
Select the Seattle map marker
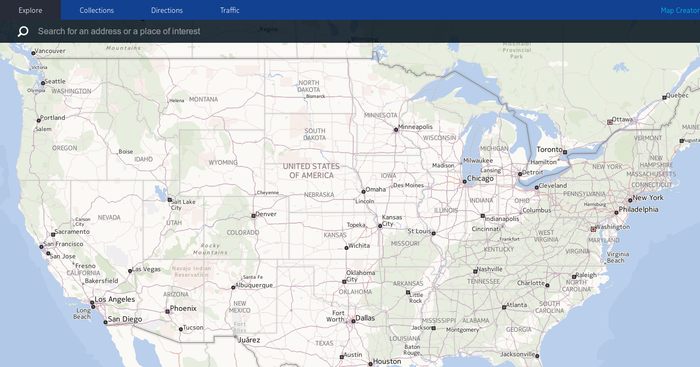43,83
